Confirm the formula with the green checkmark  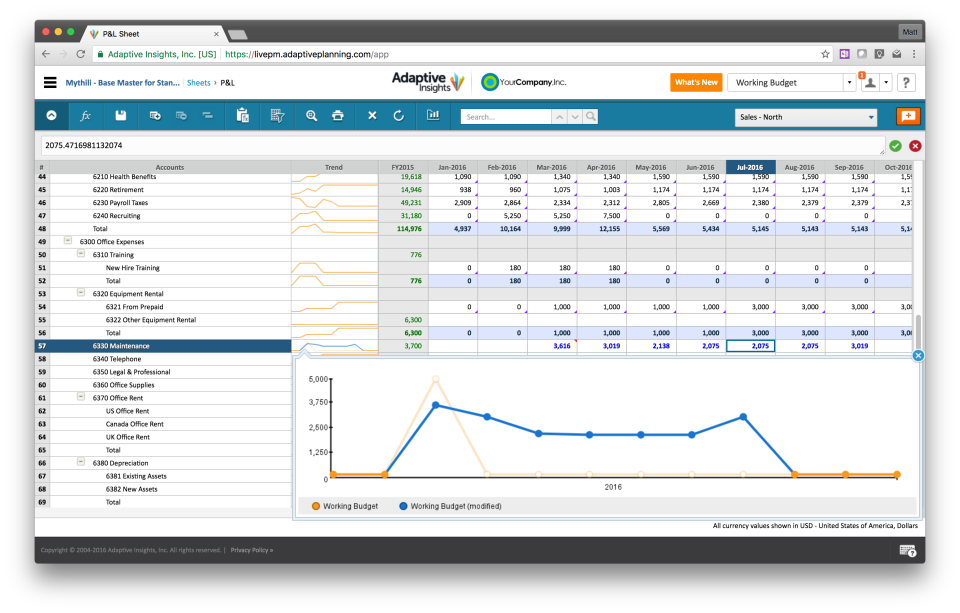[896, 145]
